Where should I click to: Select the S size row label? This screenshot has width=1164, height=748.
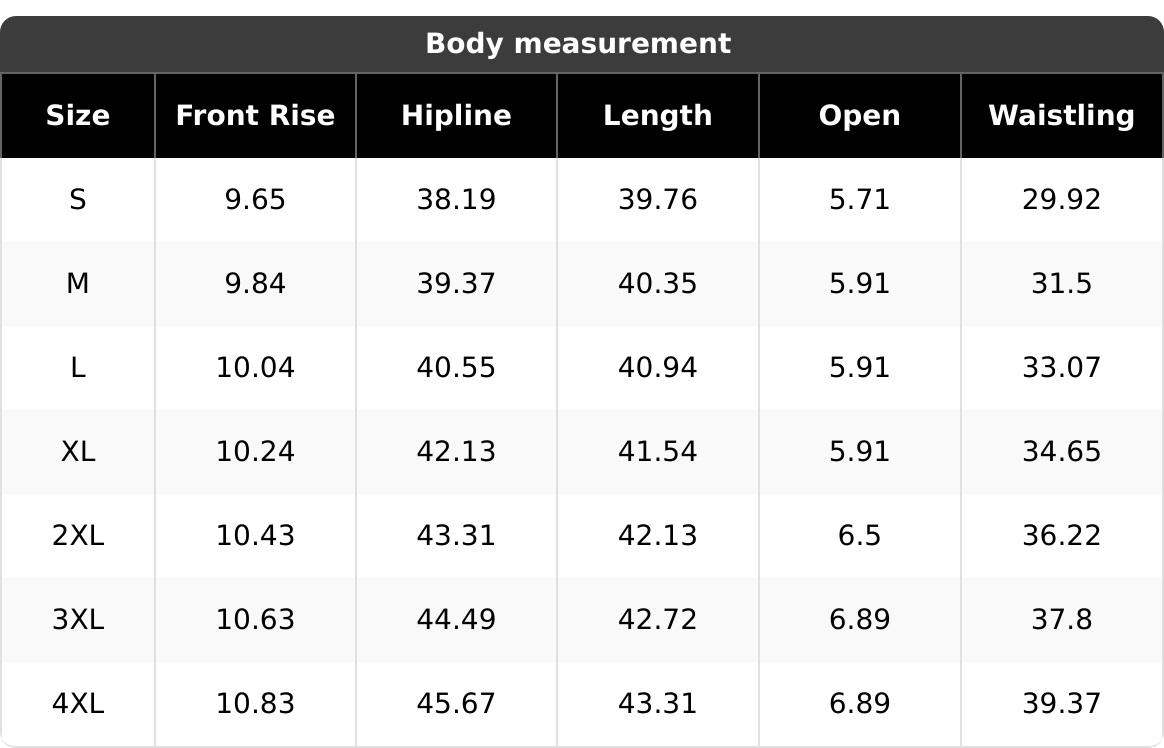pos(78,200)
